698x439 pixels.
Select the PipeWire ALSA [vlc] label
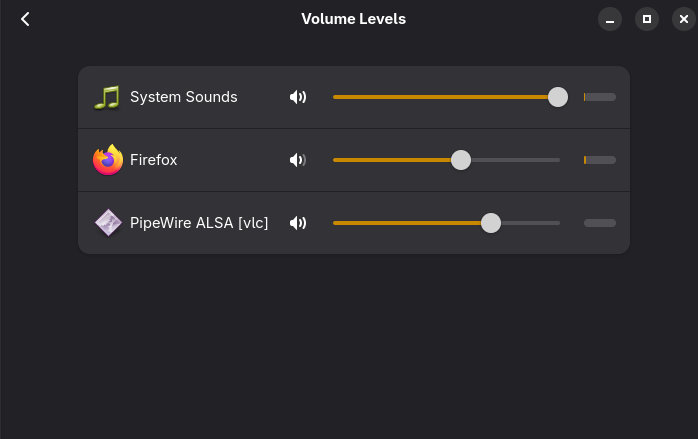(x=199, y=223)
